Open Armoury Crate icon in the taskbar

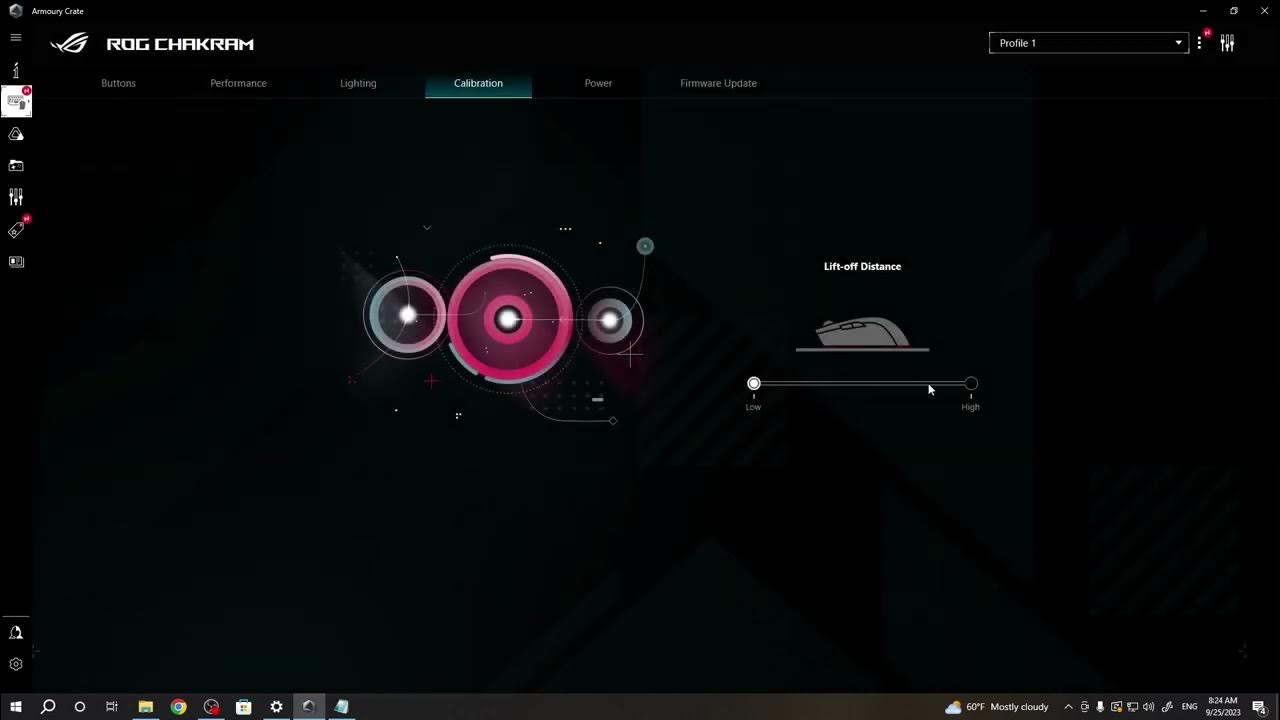(309, 707)
